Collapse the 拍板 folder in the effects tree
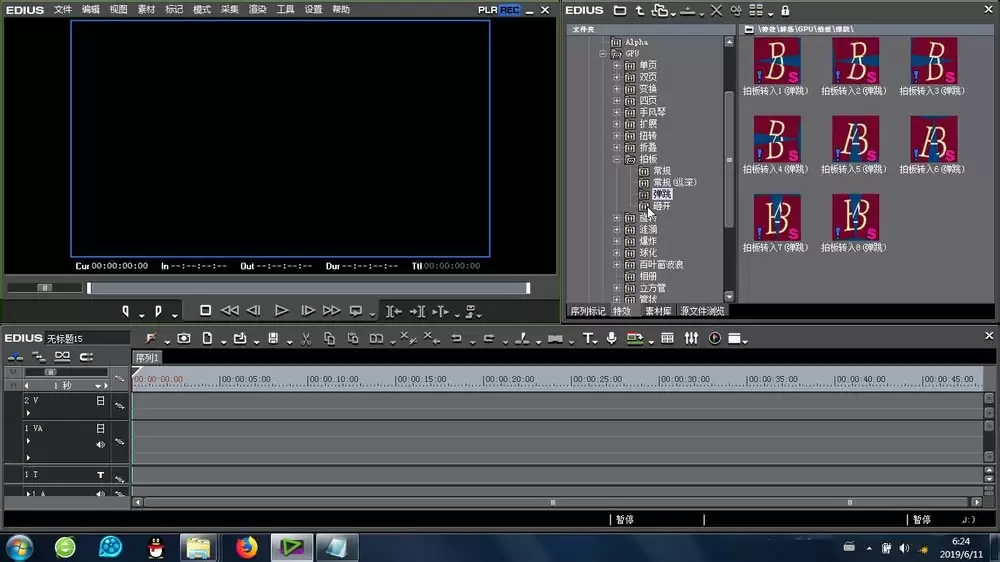The width and height of the screenshot is (1000, 562). [x=617, y=159]
